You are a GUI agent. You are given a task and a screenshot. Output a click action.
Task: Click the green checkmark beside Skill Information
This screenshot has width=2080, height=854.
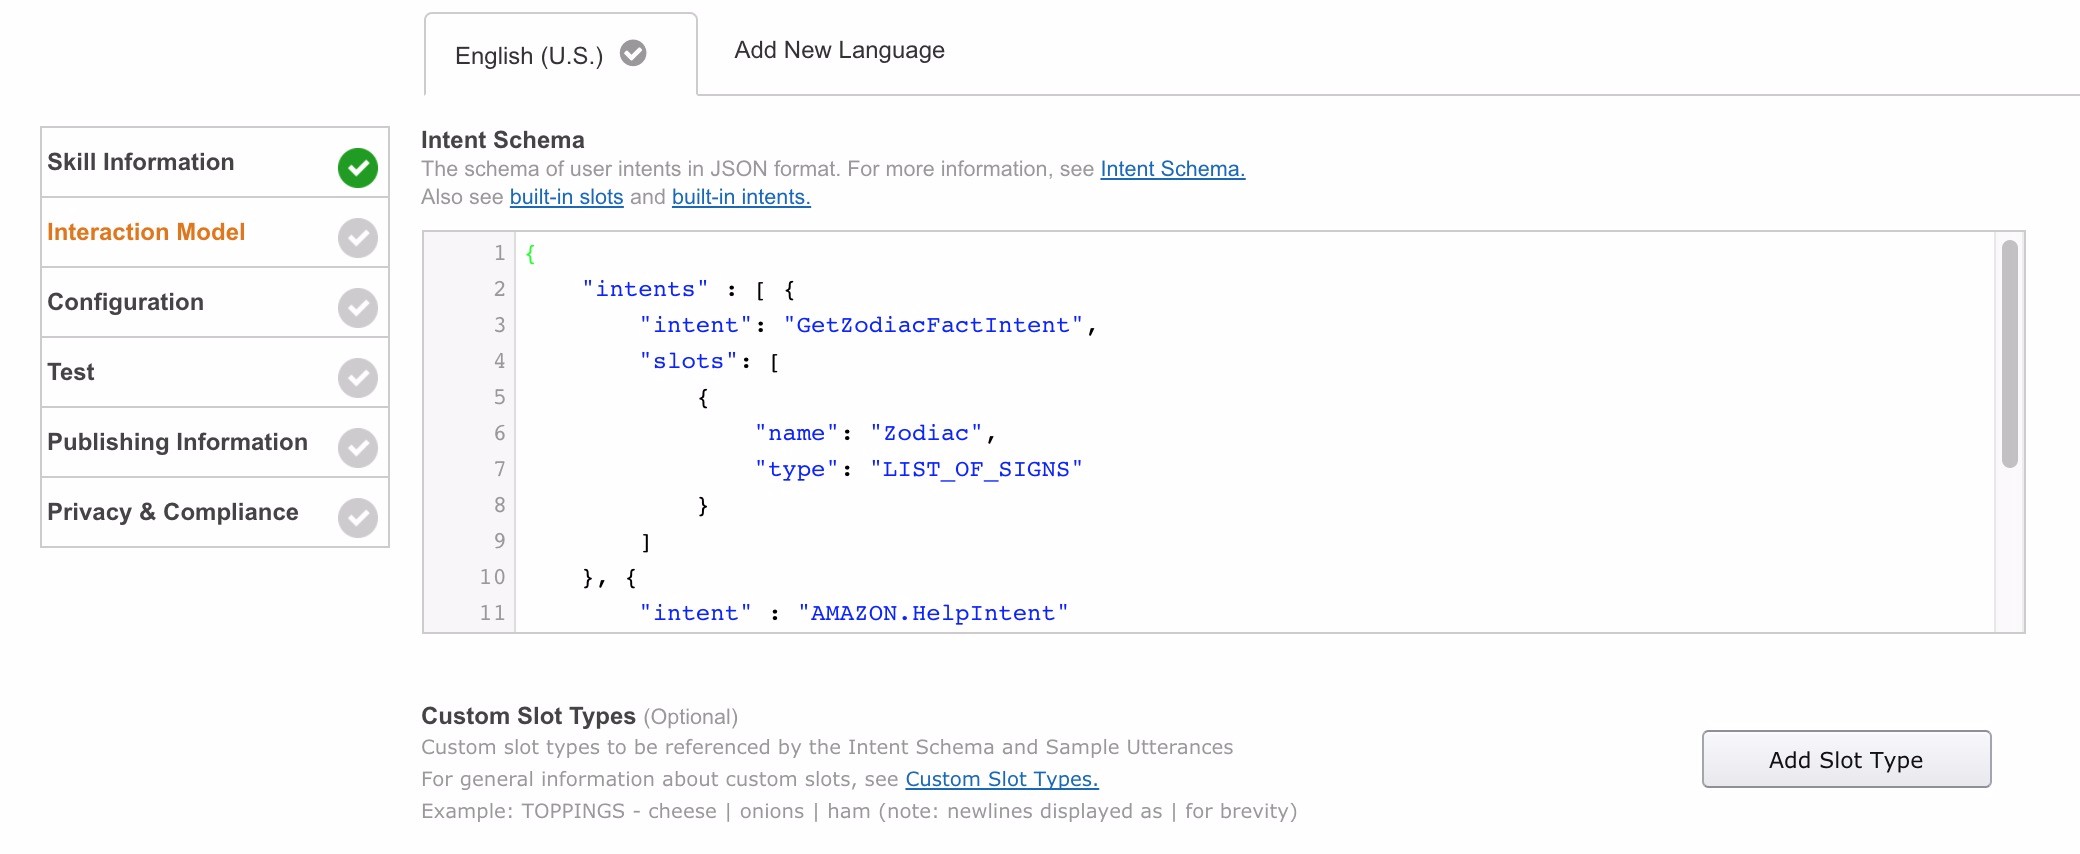click(358, 167)
